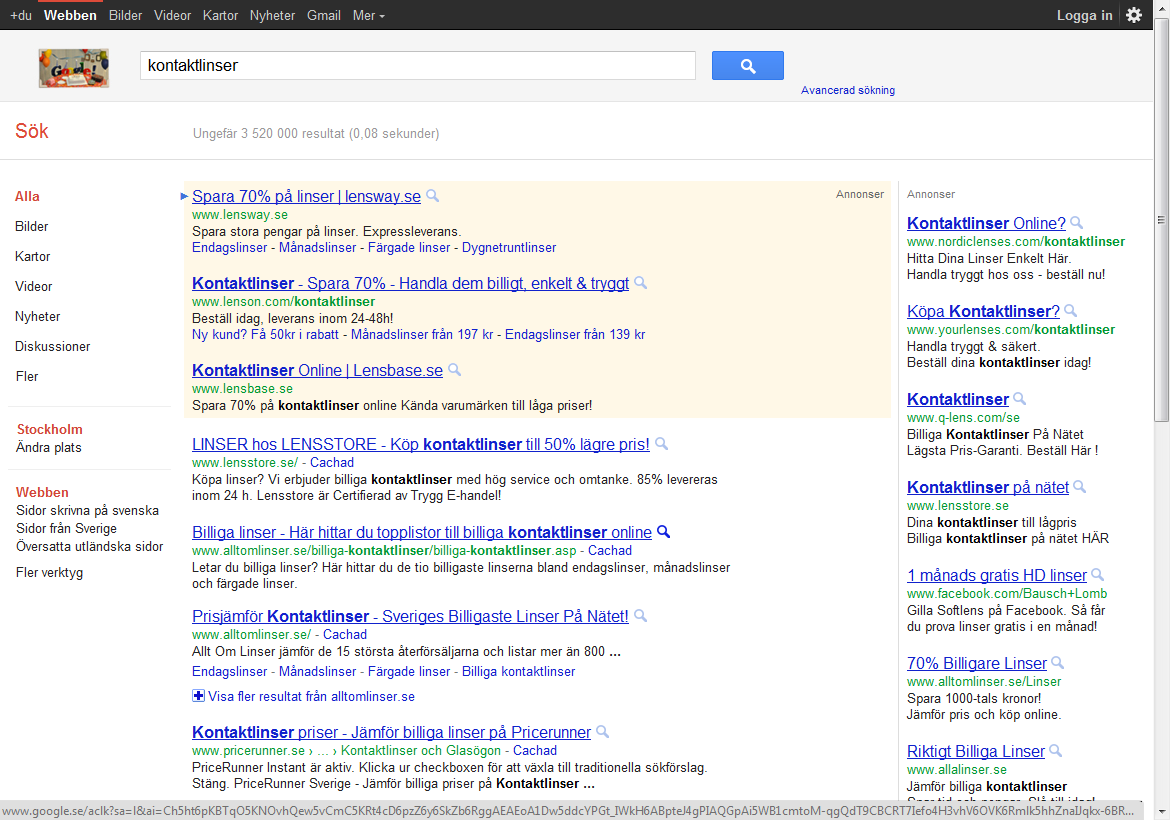The width and height of the screenshot is (1170, 820).
Task: Open 'Billiga kontaktlinser' sitelink under alltomlinser result
Action: click(519, 672)
